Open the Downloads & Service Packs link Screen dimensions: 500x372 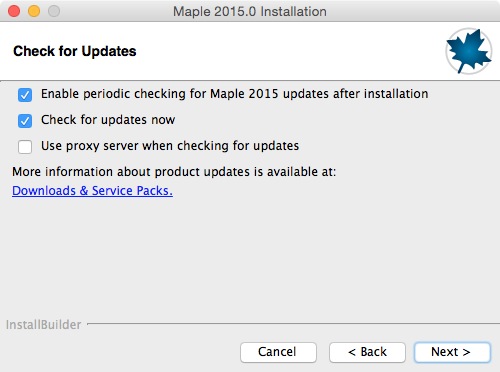(92, 191)
